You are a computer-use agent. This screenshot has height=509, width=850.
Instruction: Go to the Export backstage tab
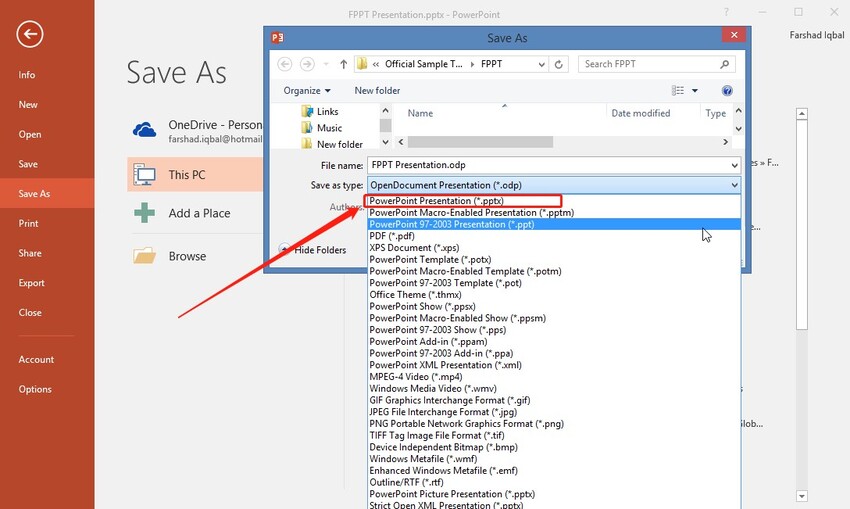47,283
